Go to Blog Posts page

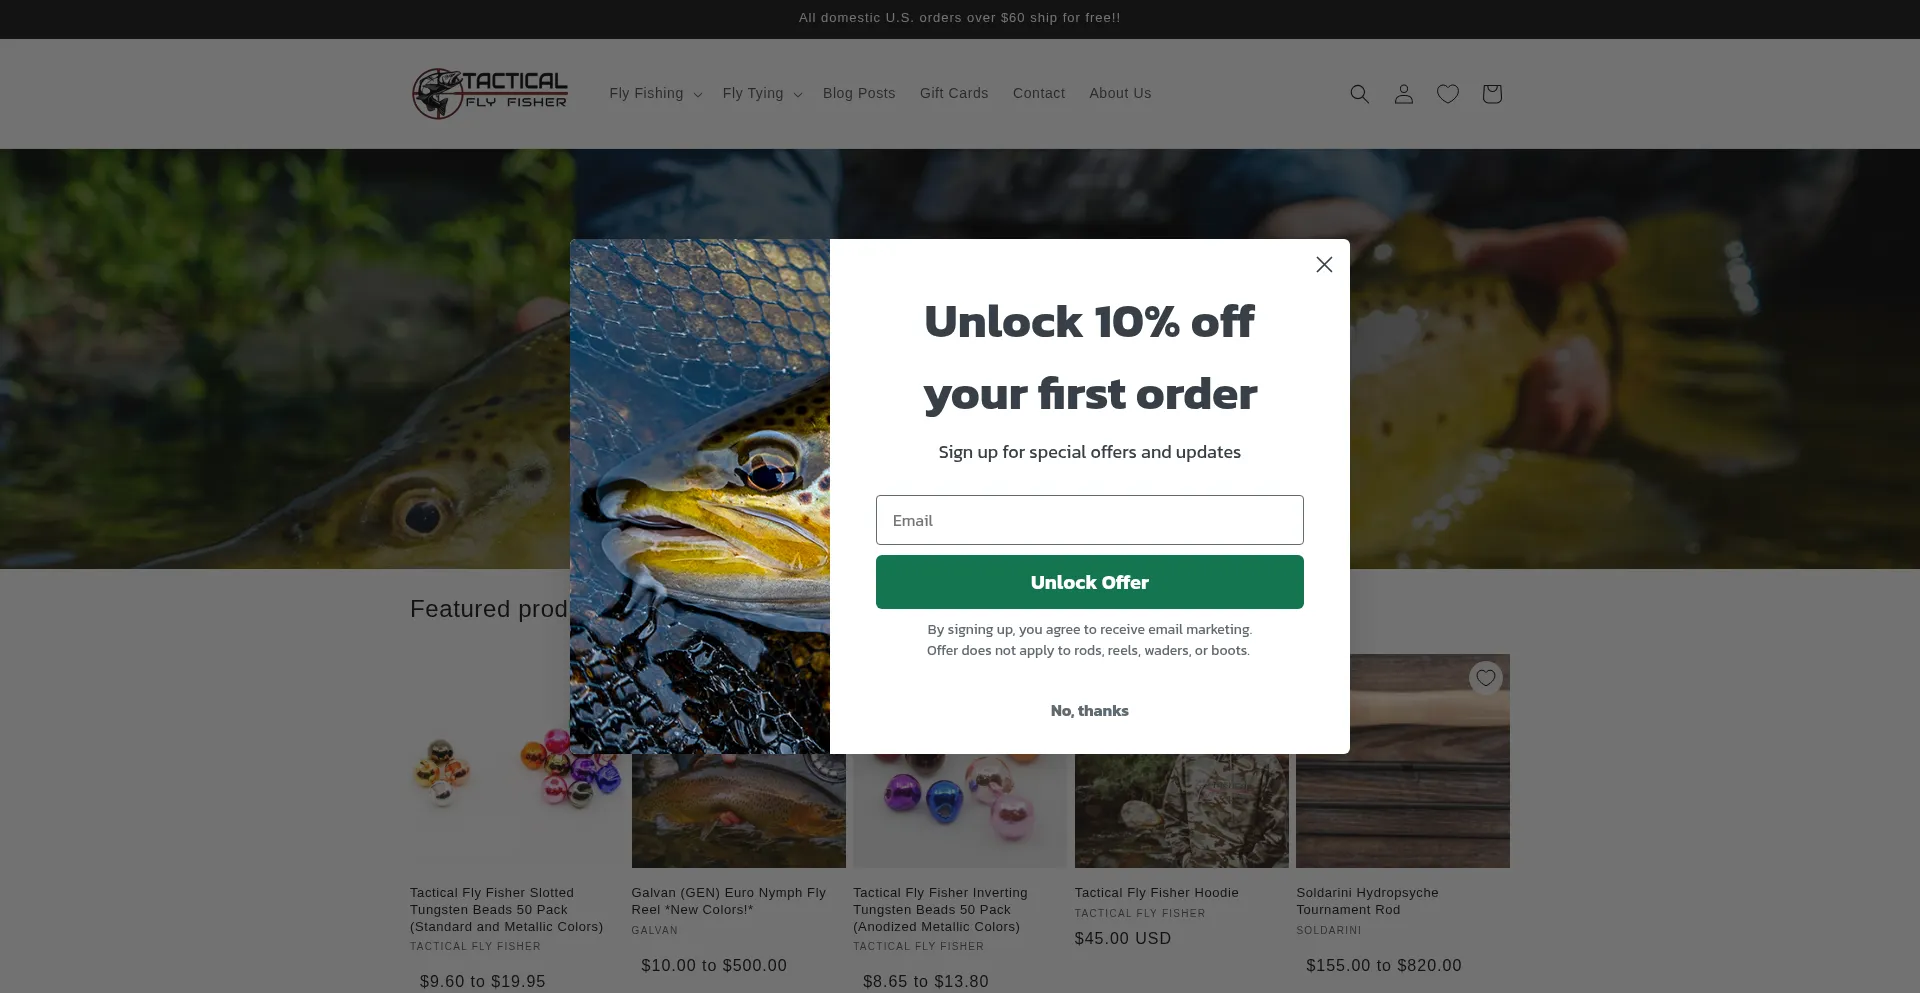coord(859,93)
